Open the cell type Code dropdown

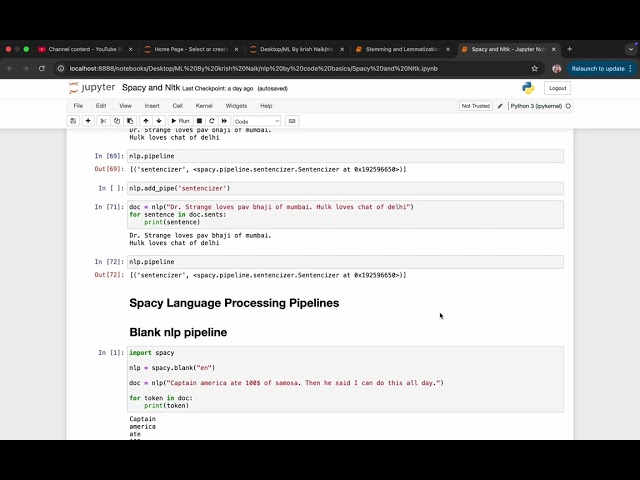(257, 121)
